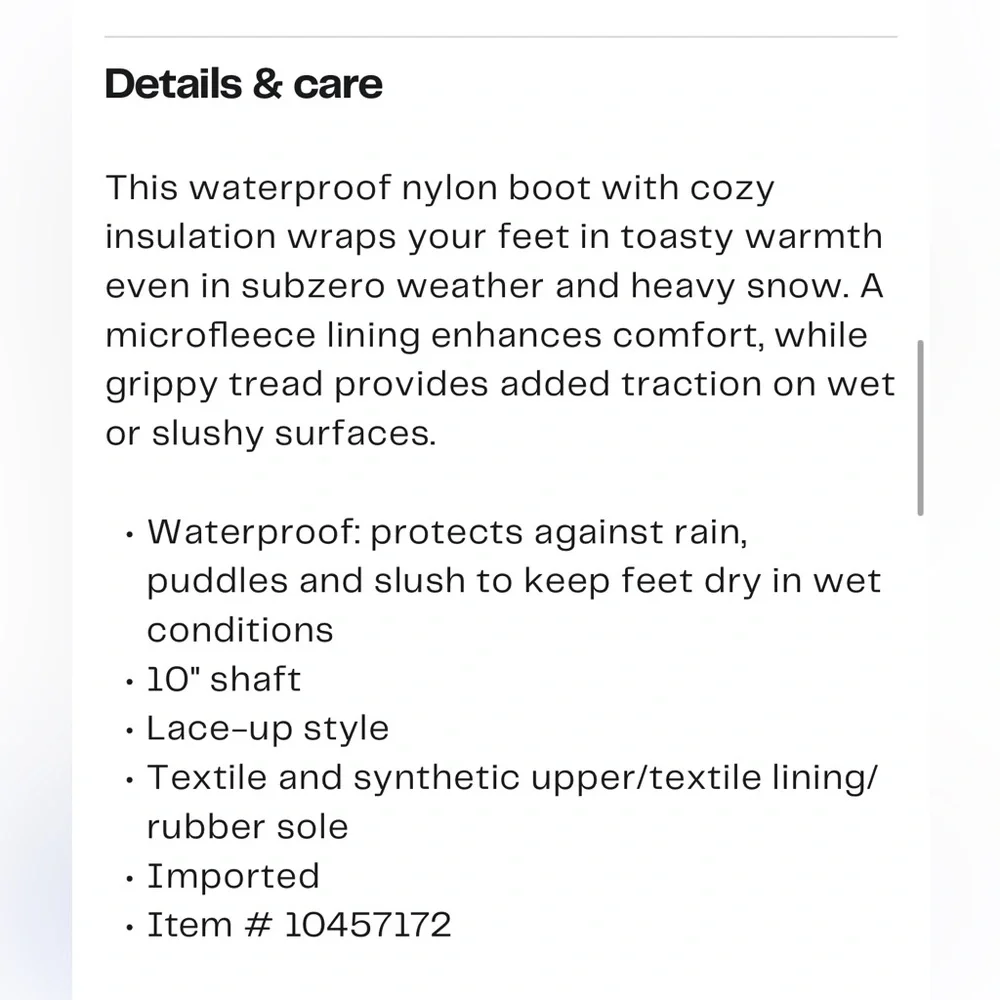
Task: Click the subzero weather phrase
Action: pyautogui.click(x=393, y=286)
